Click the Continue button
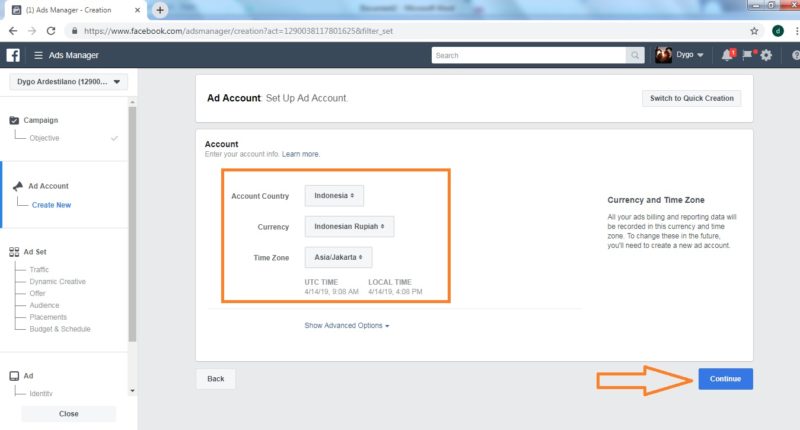Viewport: 800px width, 430px height. click(x=726, y=379)
